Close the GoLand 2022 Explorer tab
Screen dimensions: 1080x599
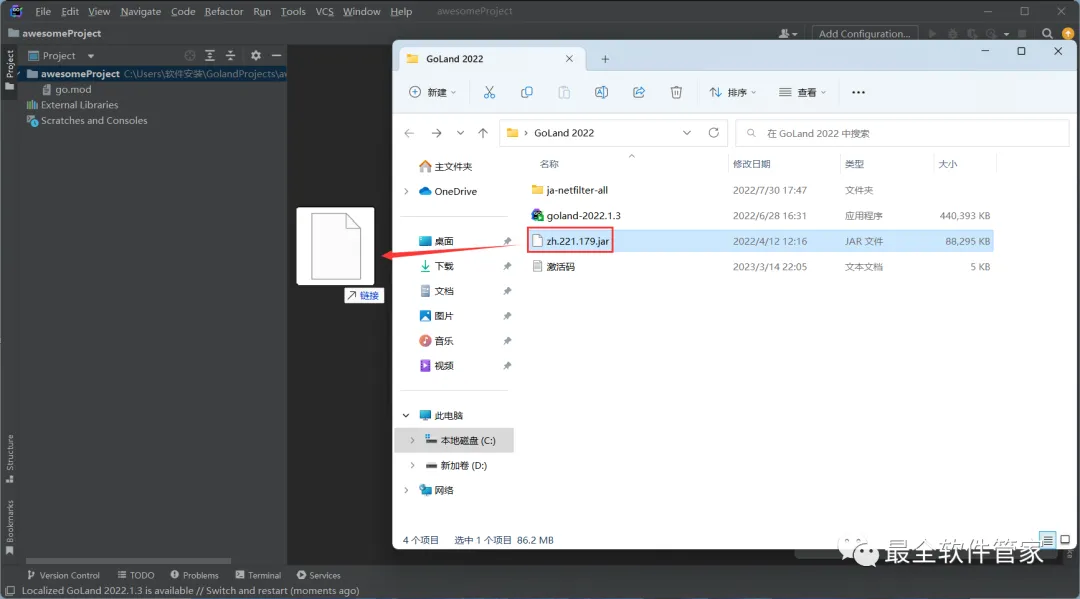[x=569, y=59]
